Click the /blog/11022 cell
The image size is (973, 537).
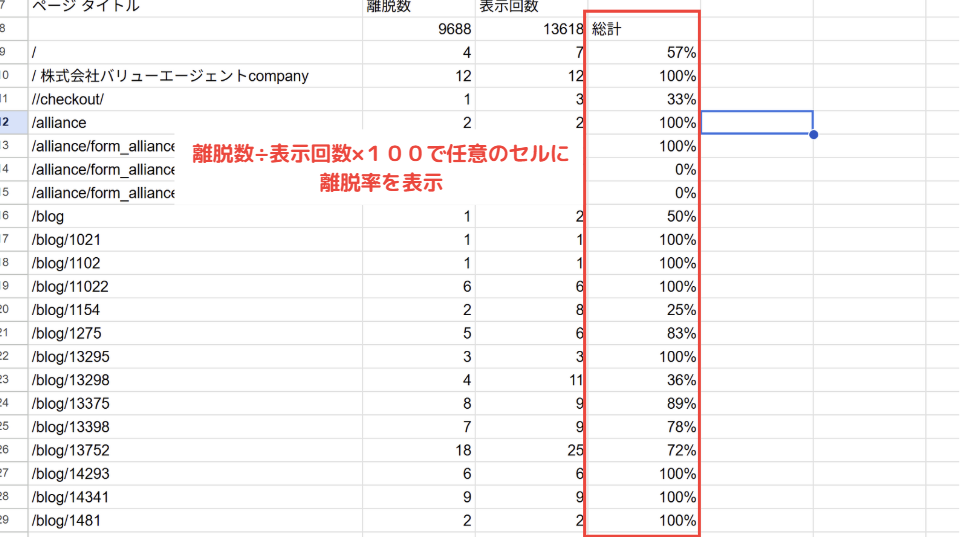pos(195,286)
